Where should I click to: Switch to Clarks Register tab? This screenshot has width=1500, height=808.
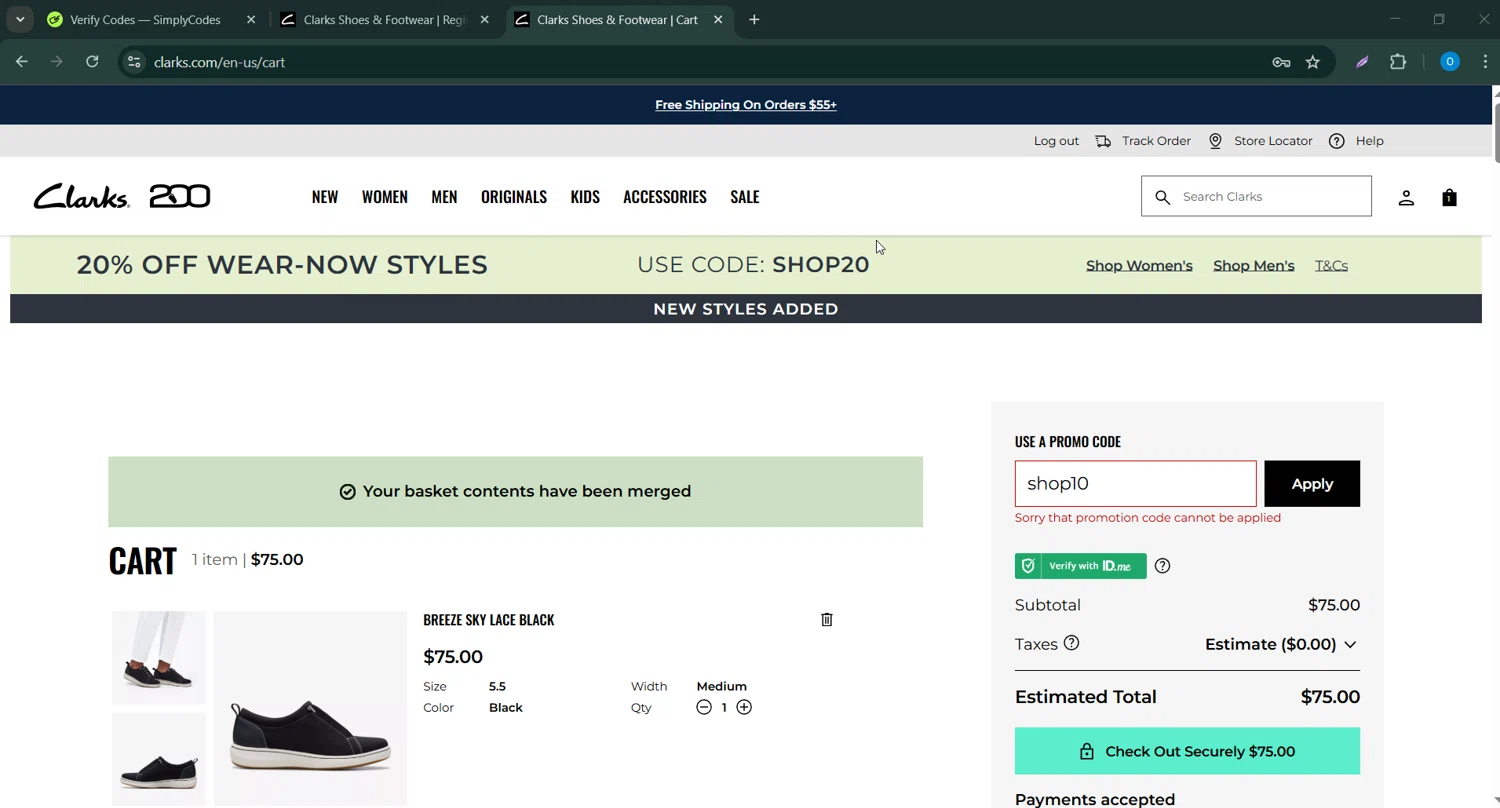tap(385, 19)
